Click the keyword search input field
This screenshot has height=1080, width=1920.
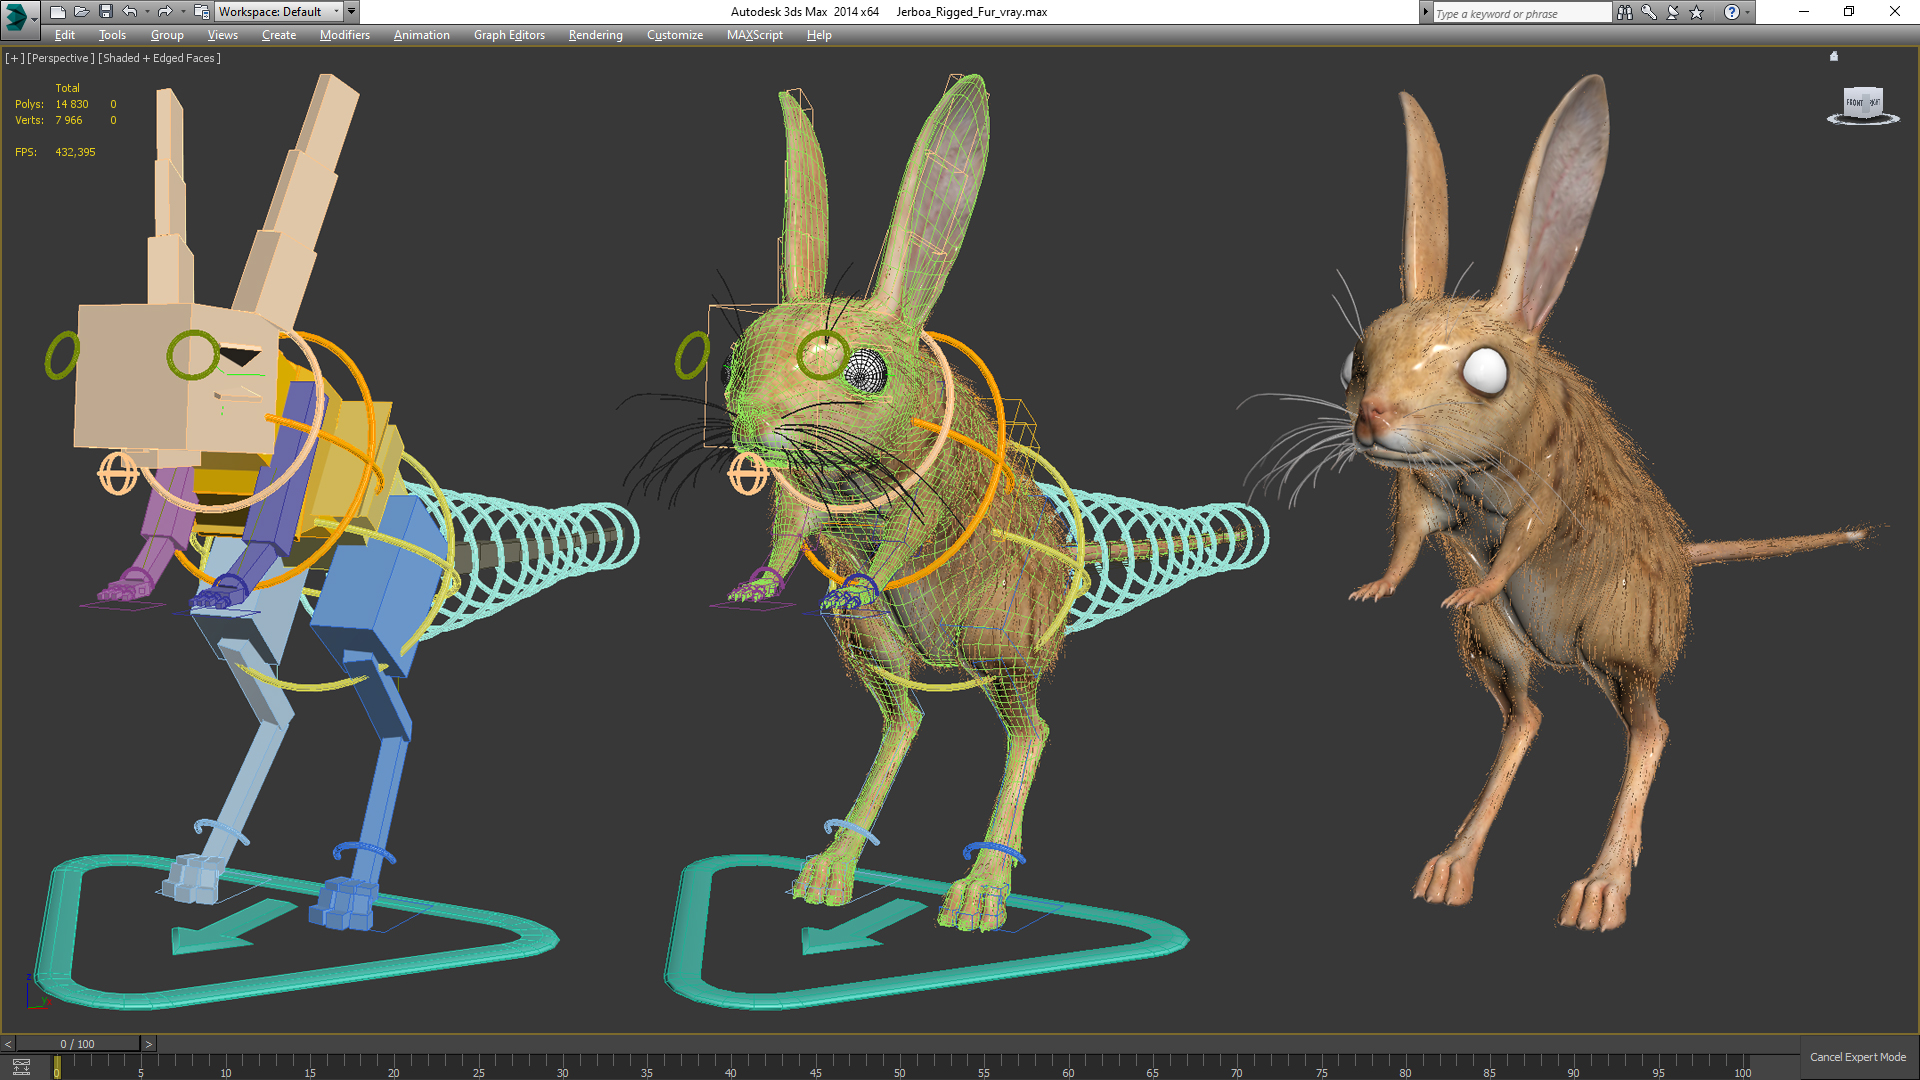pyautogui.click(x=1520, y=13)
